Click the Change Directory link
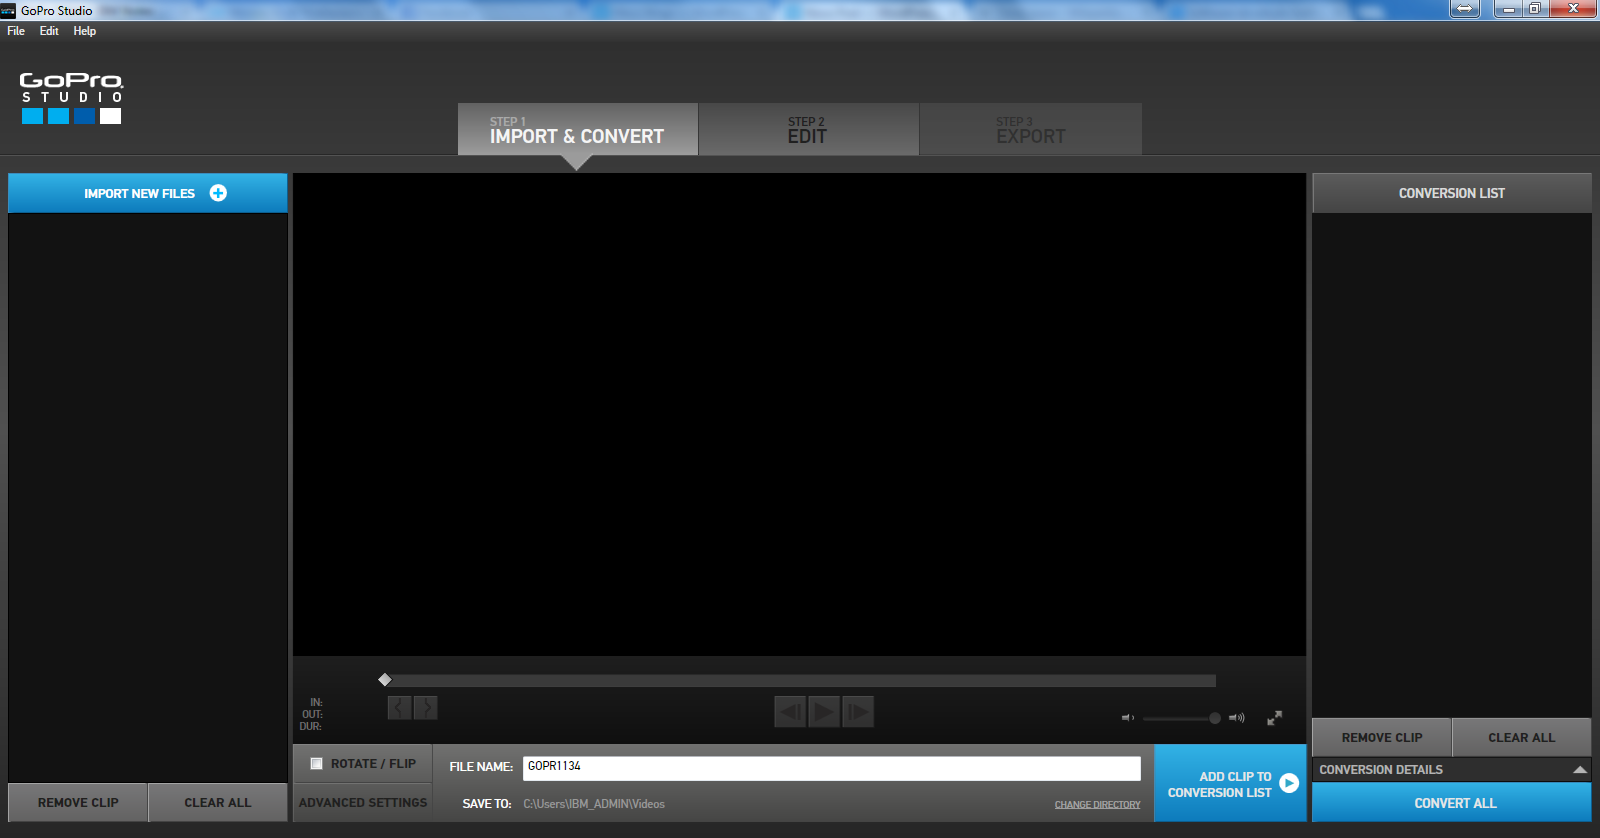This screenshot has width=1600, height=838. click(1097, 805)
